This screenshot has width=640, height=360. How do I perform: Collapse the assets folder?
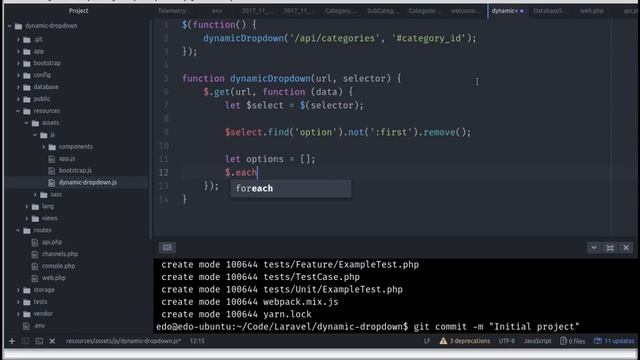(27, 123)
